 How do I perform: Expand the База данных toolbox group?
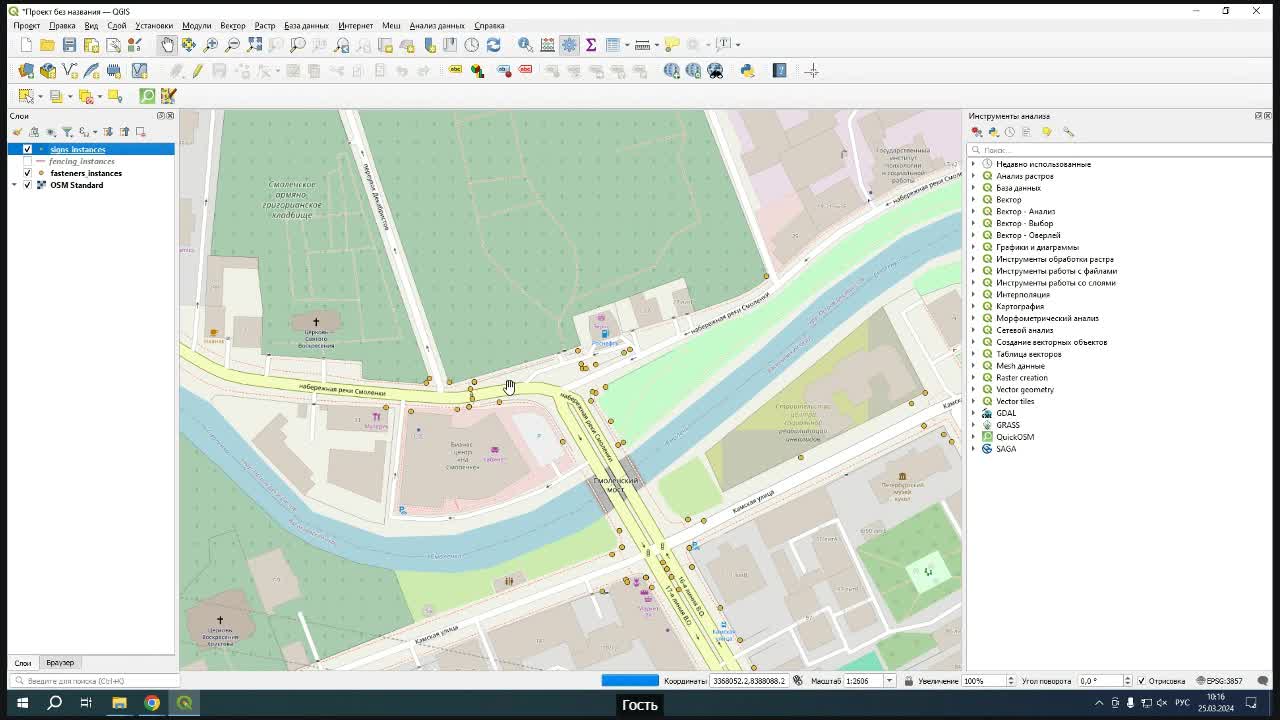974,188
